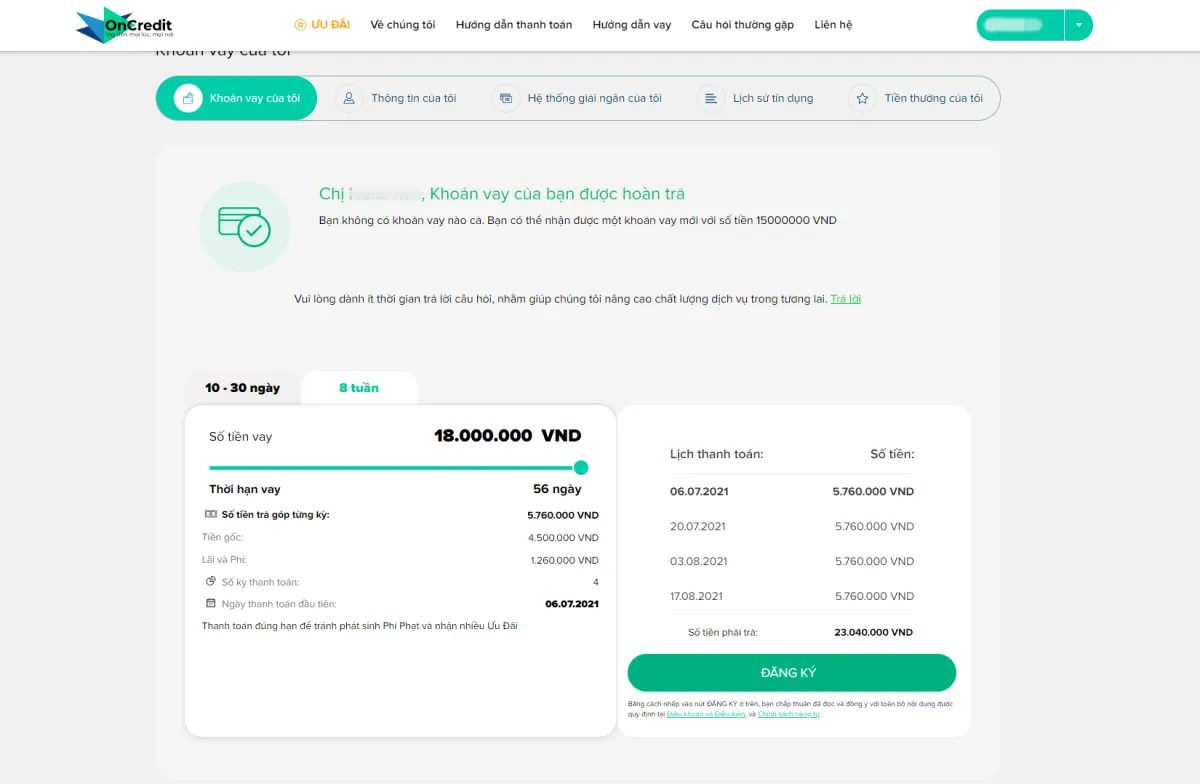Viewport: 1200px width, 784px height.
Task: Click the Tiền thưởng của tôi star icon
Action: [862, 98]
